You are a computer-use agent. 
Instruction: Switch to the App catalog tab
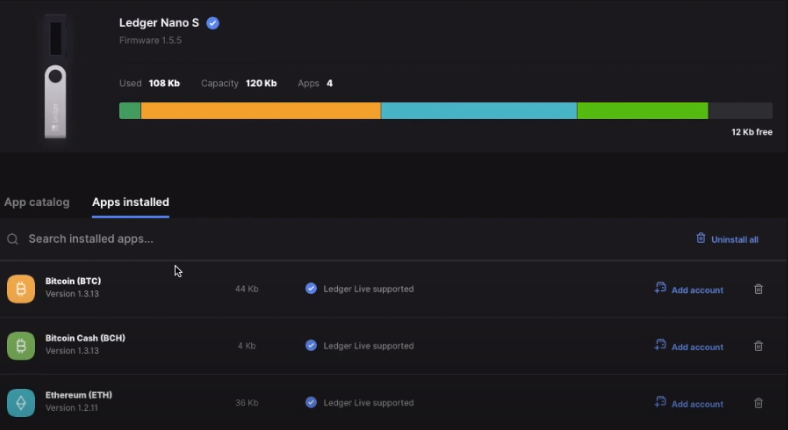click(x=37, y=202)
